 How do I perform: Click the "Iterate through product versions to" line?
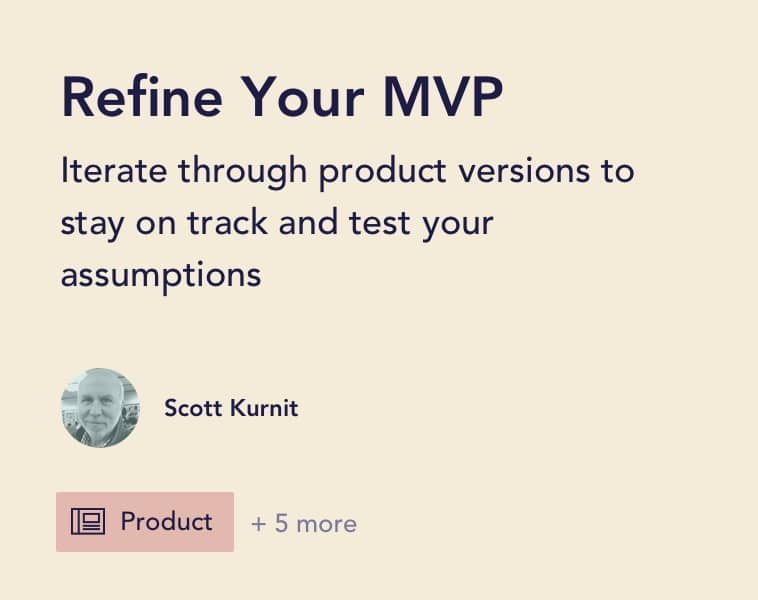tap(347, 171)
